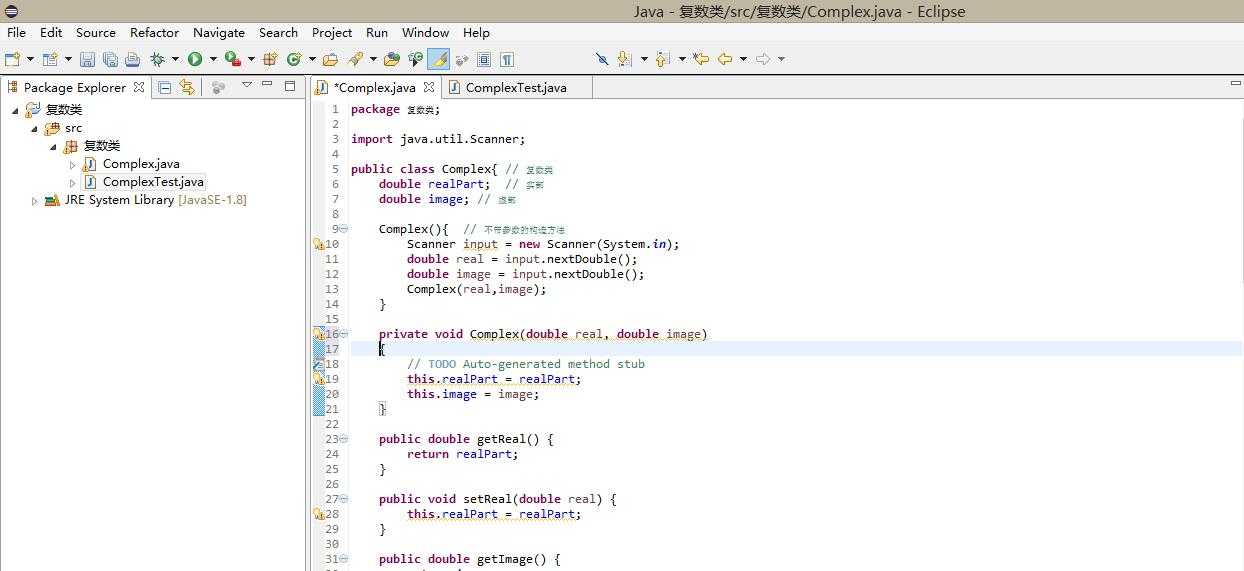Close the *Complex.java editor tab

(x=429, y=87)
